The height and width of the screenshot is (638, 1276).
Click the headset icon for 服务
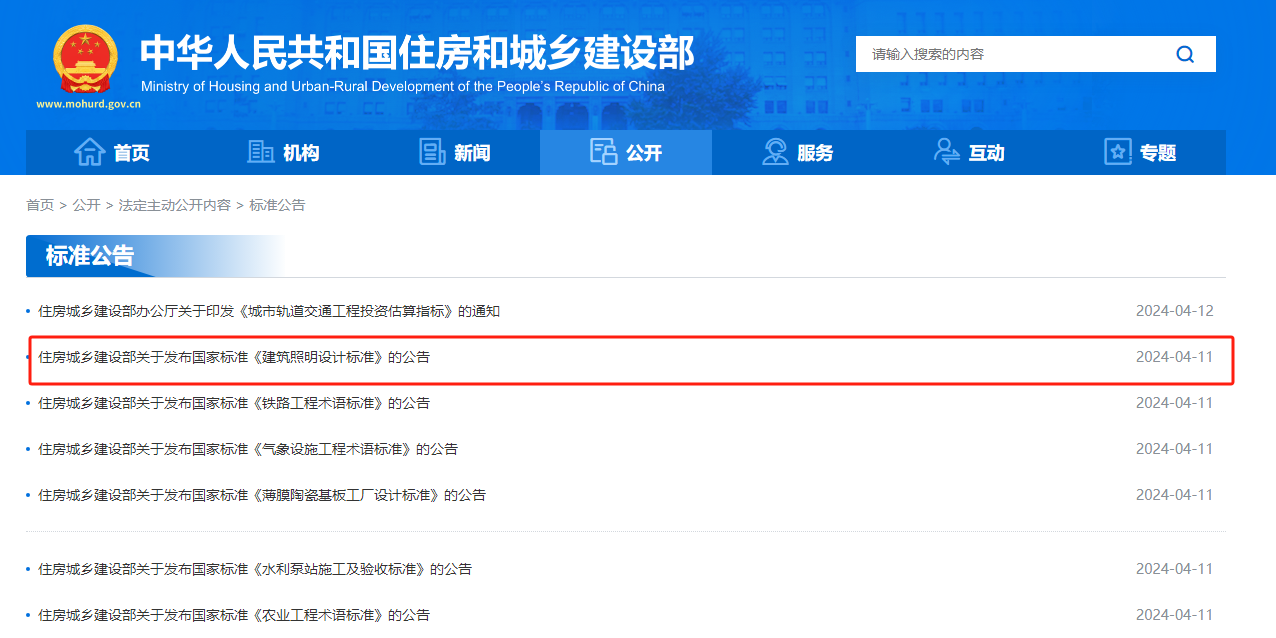[x=775, y=152]
